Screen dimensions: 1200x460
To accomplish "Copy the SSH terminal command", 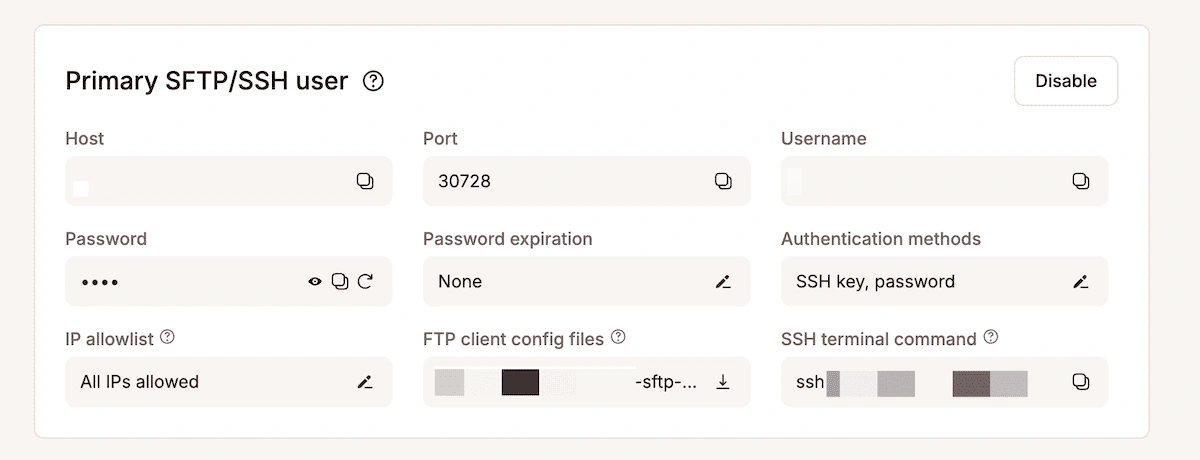I will 1080,381.
